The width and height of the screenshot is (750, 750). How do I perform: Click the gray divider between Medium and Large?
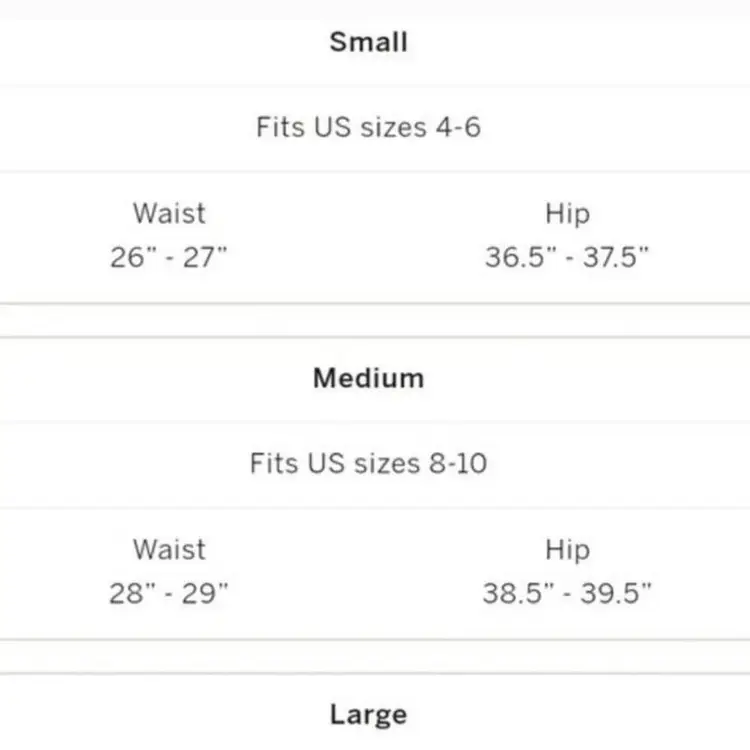click(375, 656)
